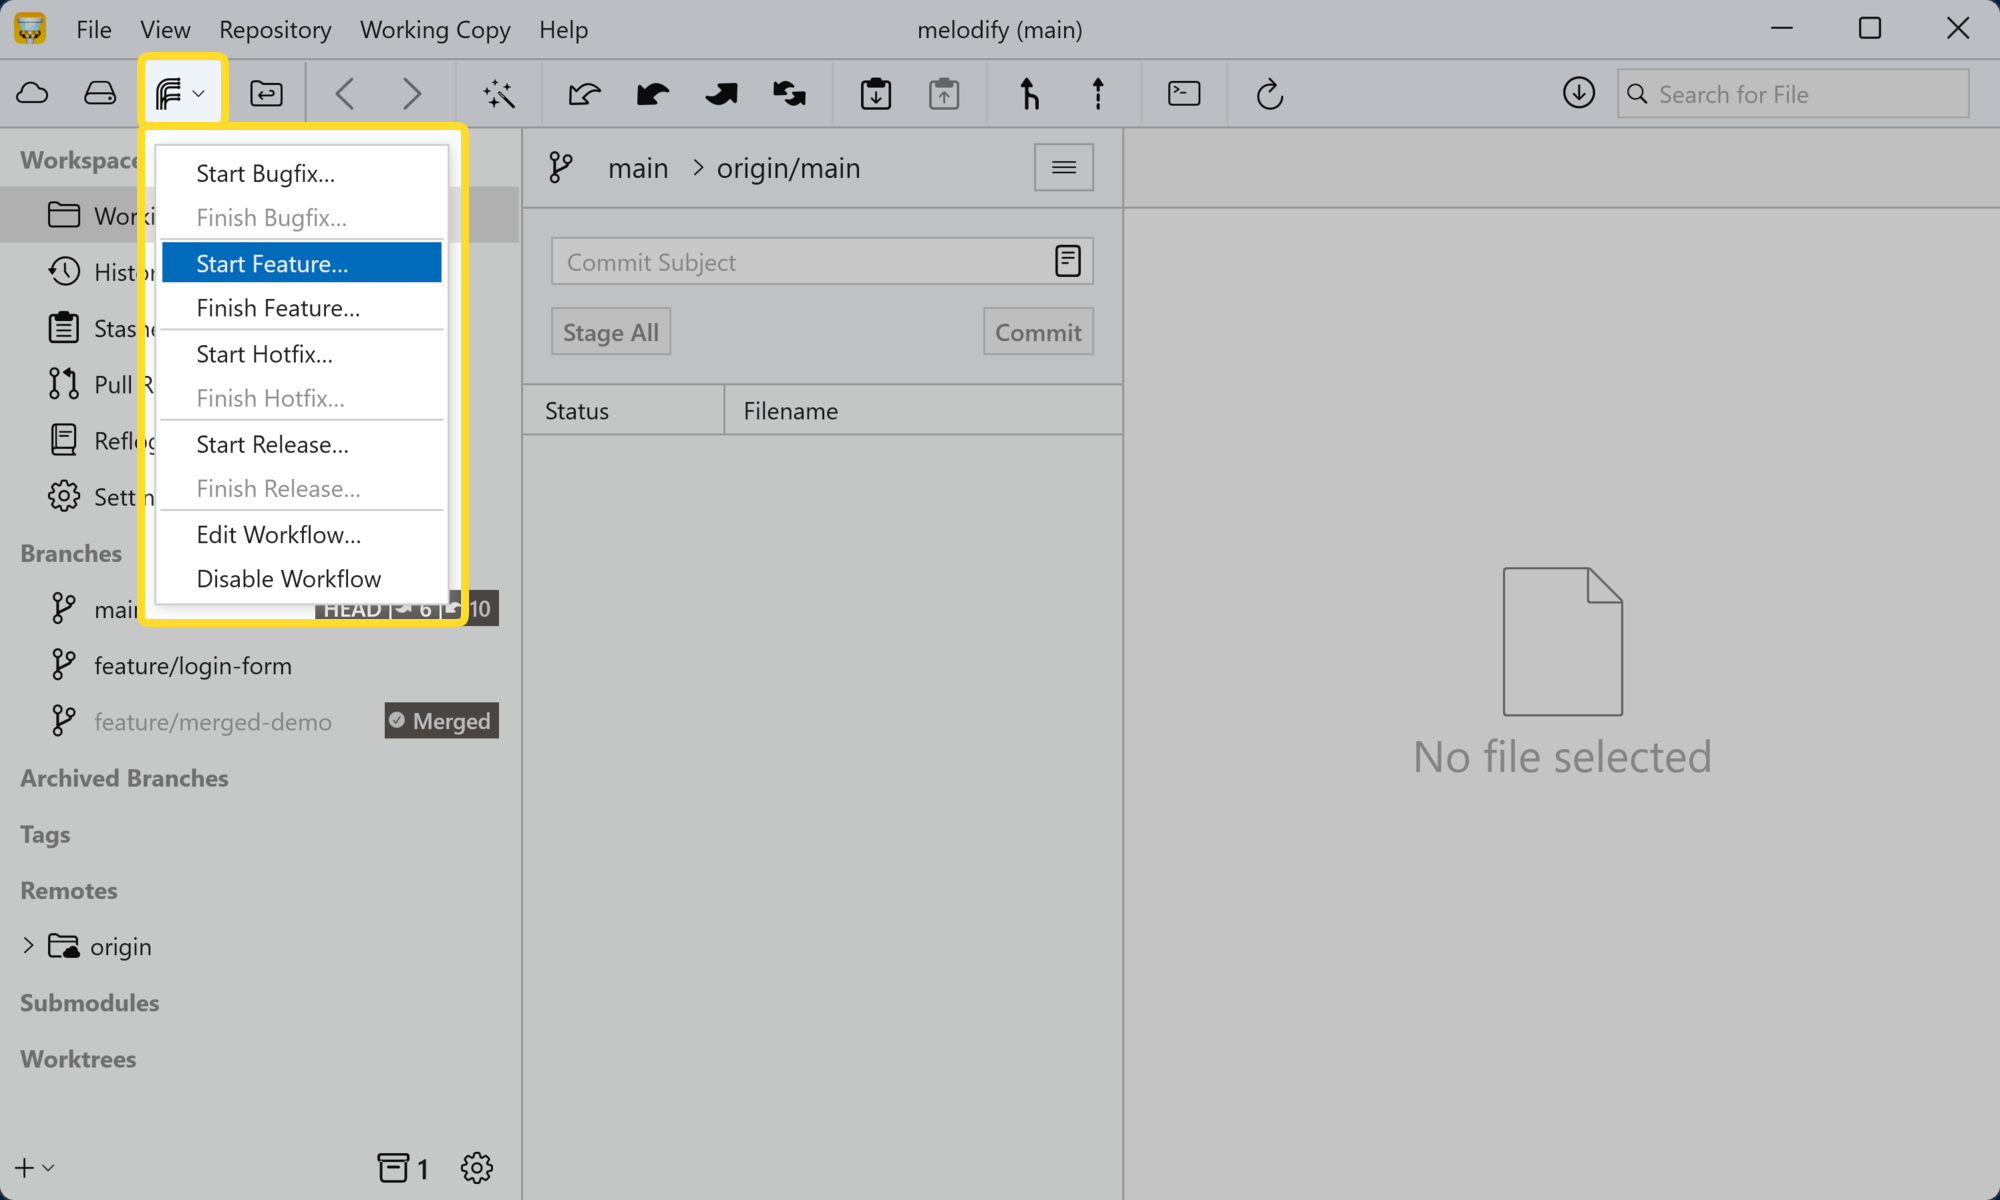2000x1200 pixels.
Task: Sort by the Status column header
Action: tap(623, 410)
